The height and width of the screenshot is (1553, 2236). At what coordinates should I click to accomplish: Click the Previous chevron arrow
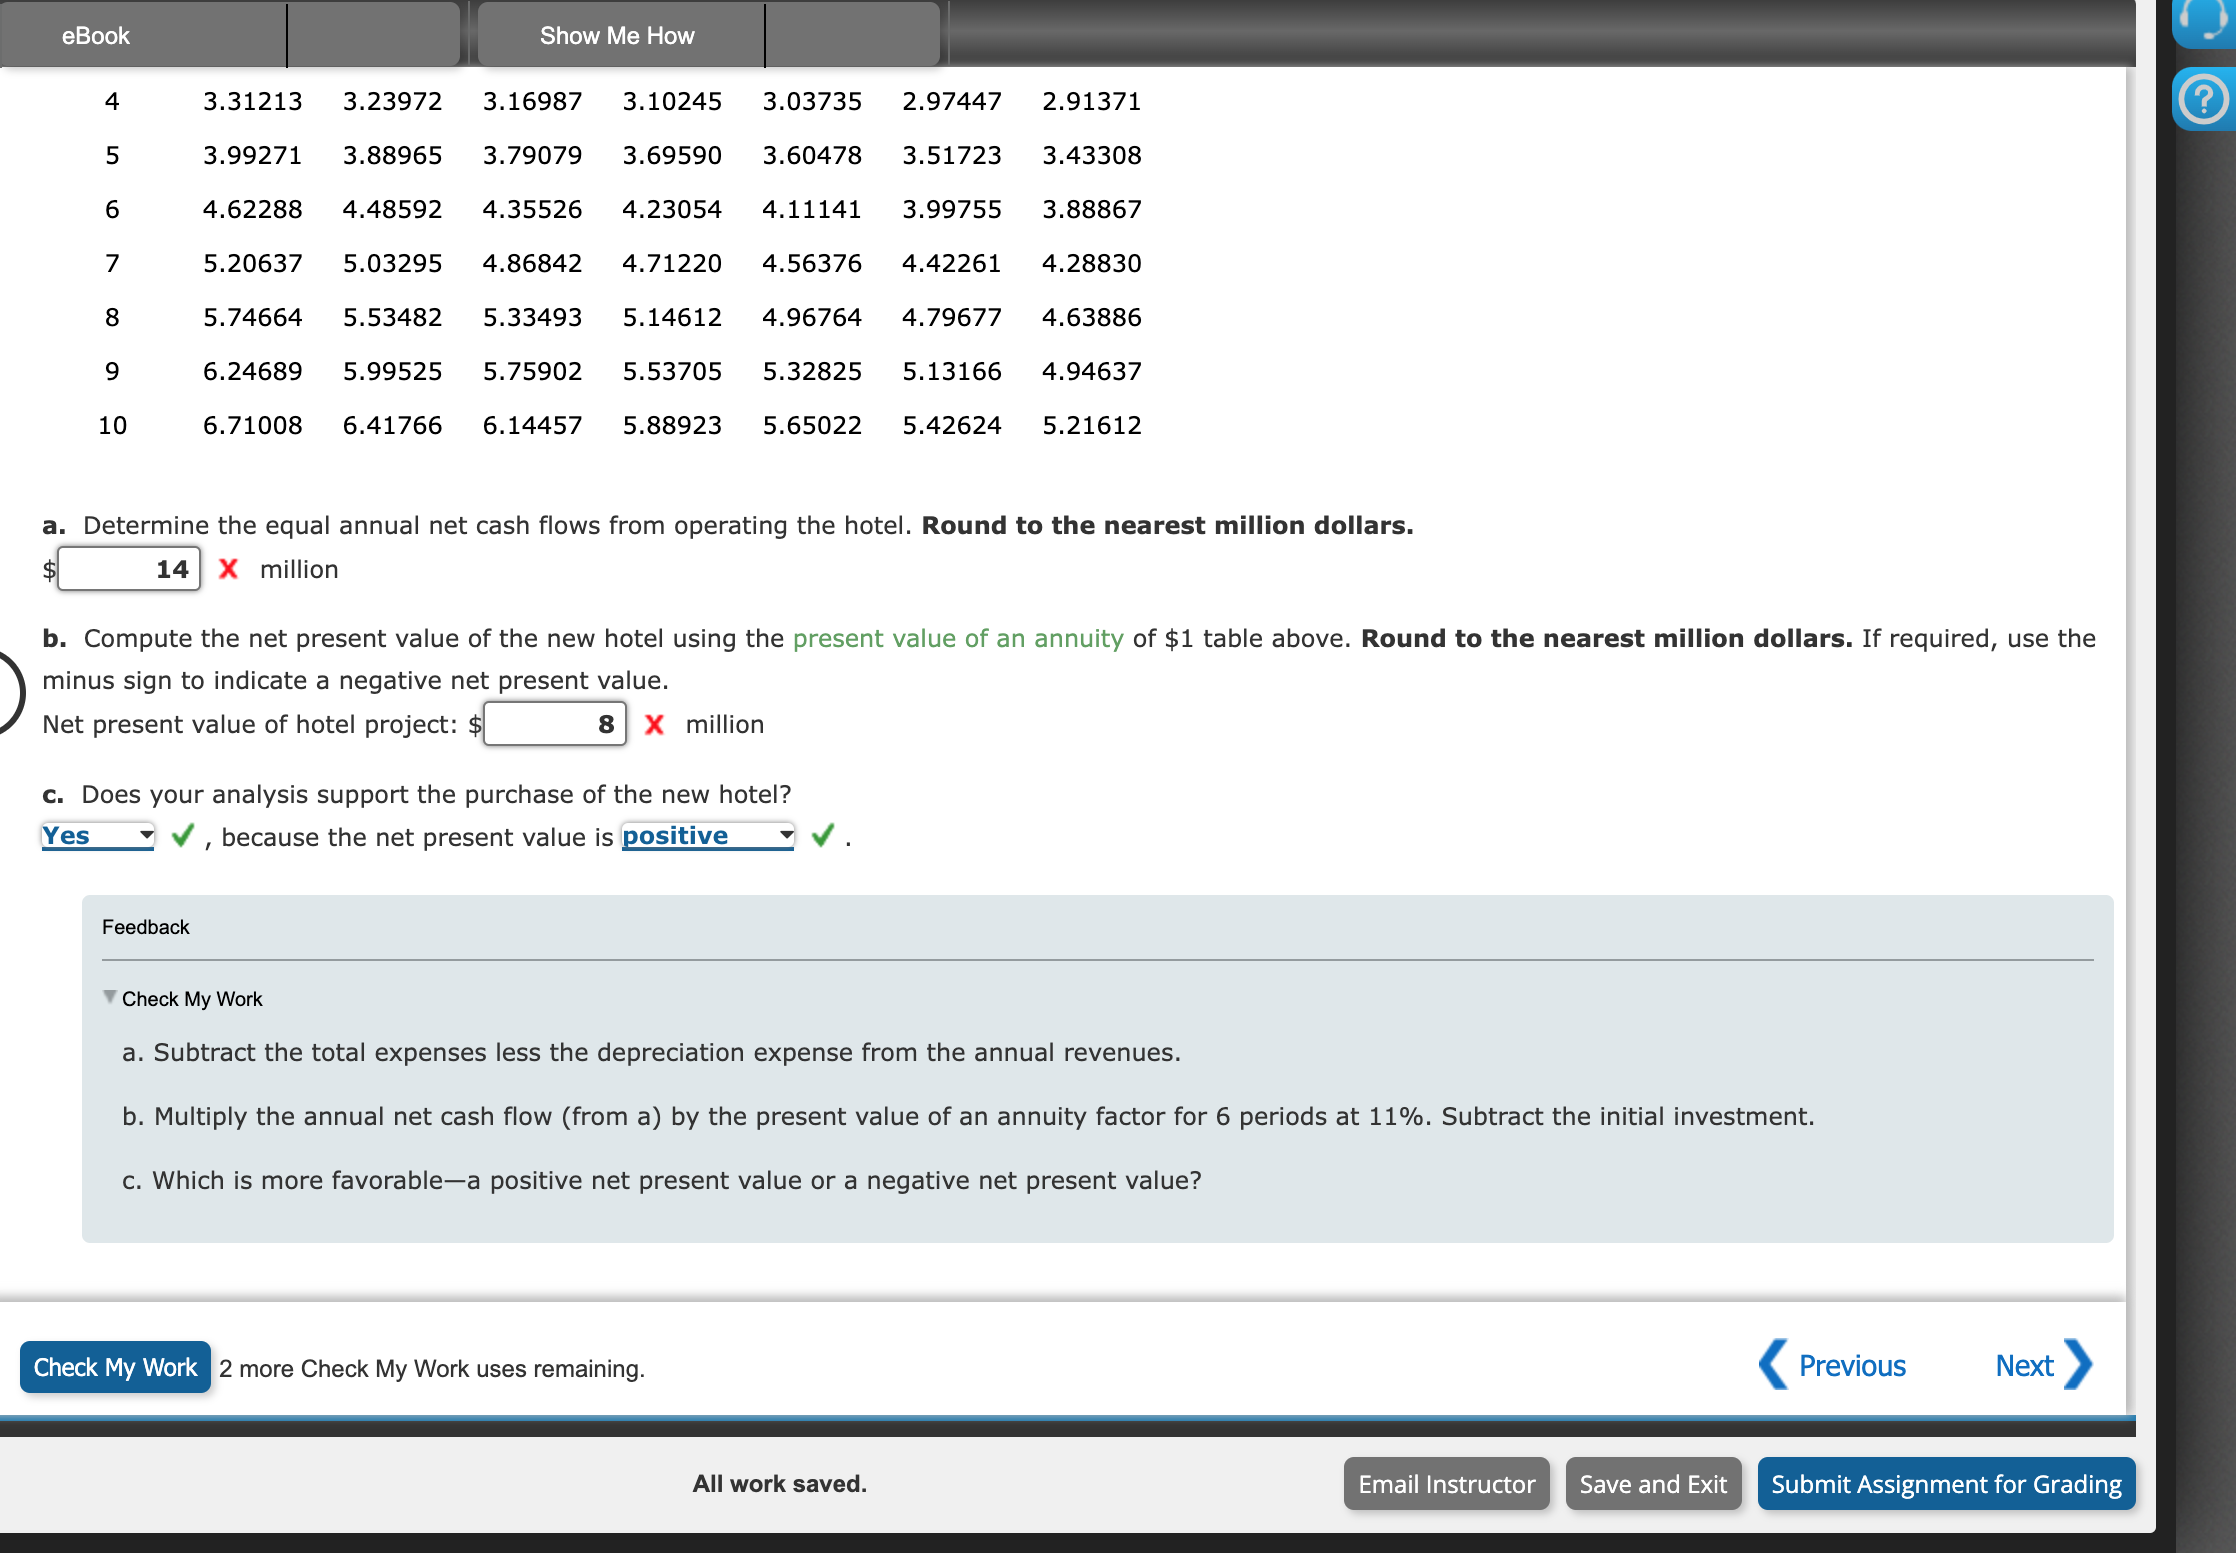pyautogui.click(x=1774, y=1364)
